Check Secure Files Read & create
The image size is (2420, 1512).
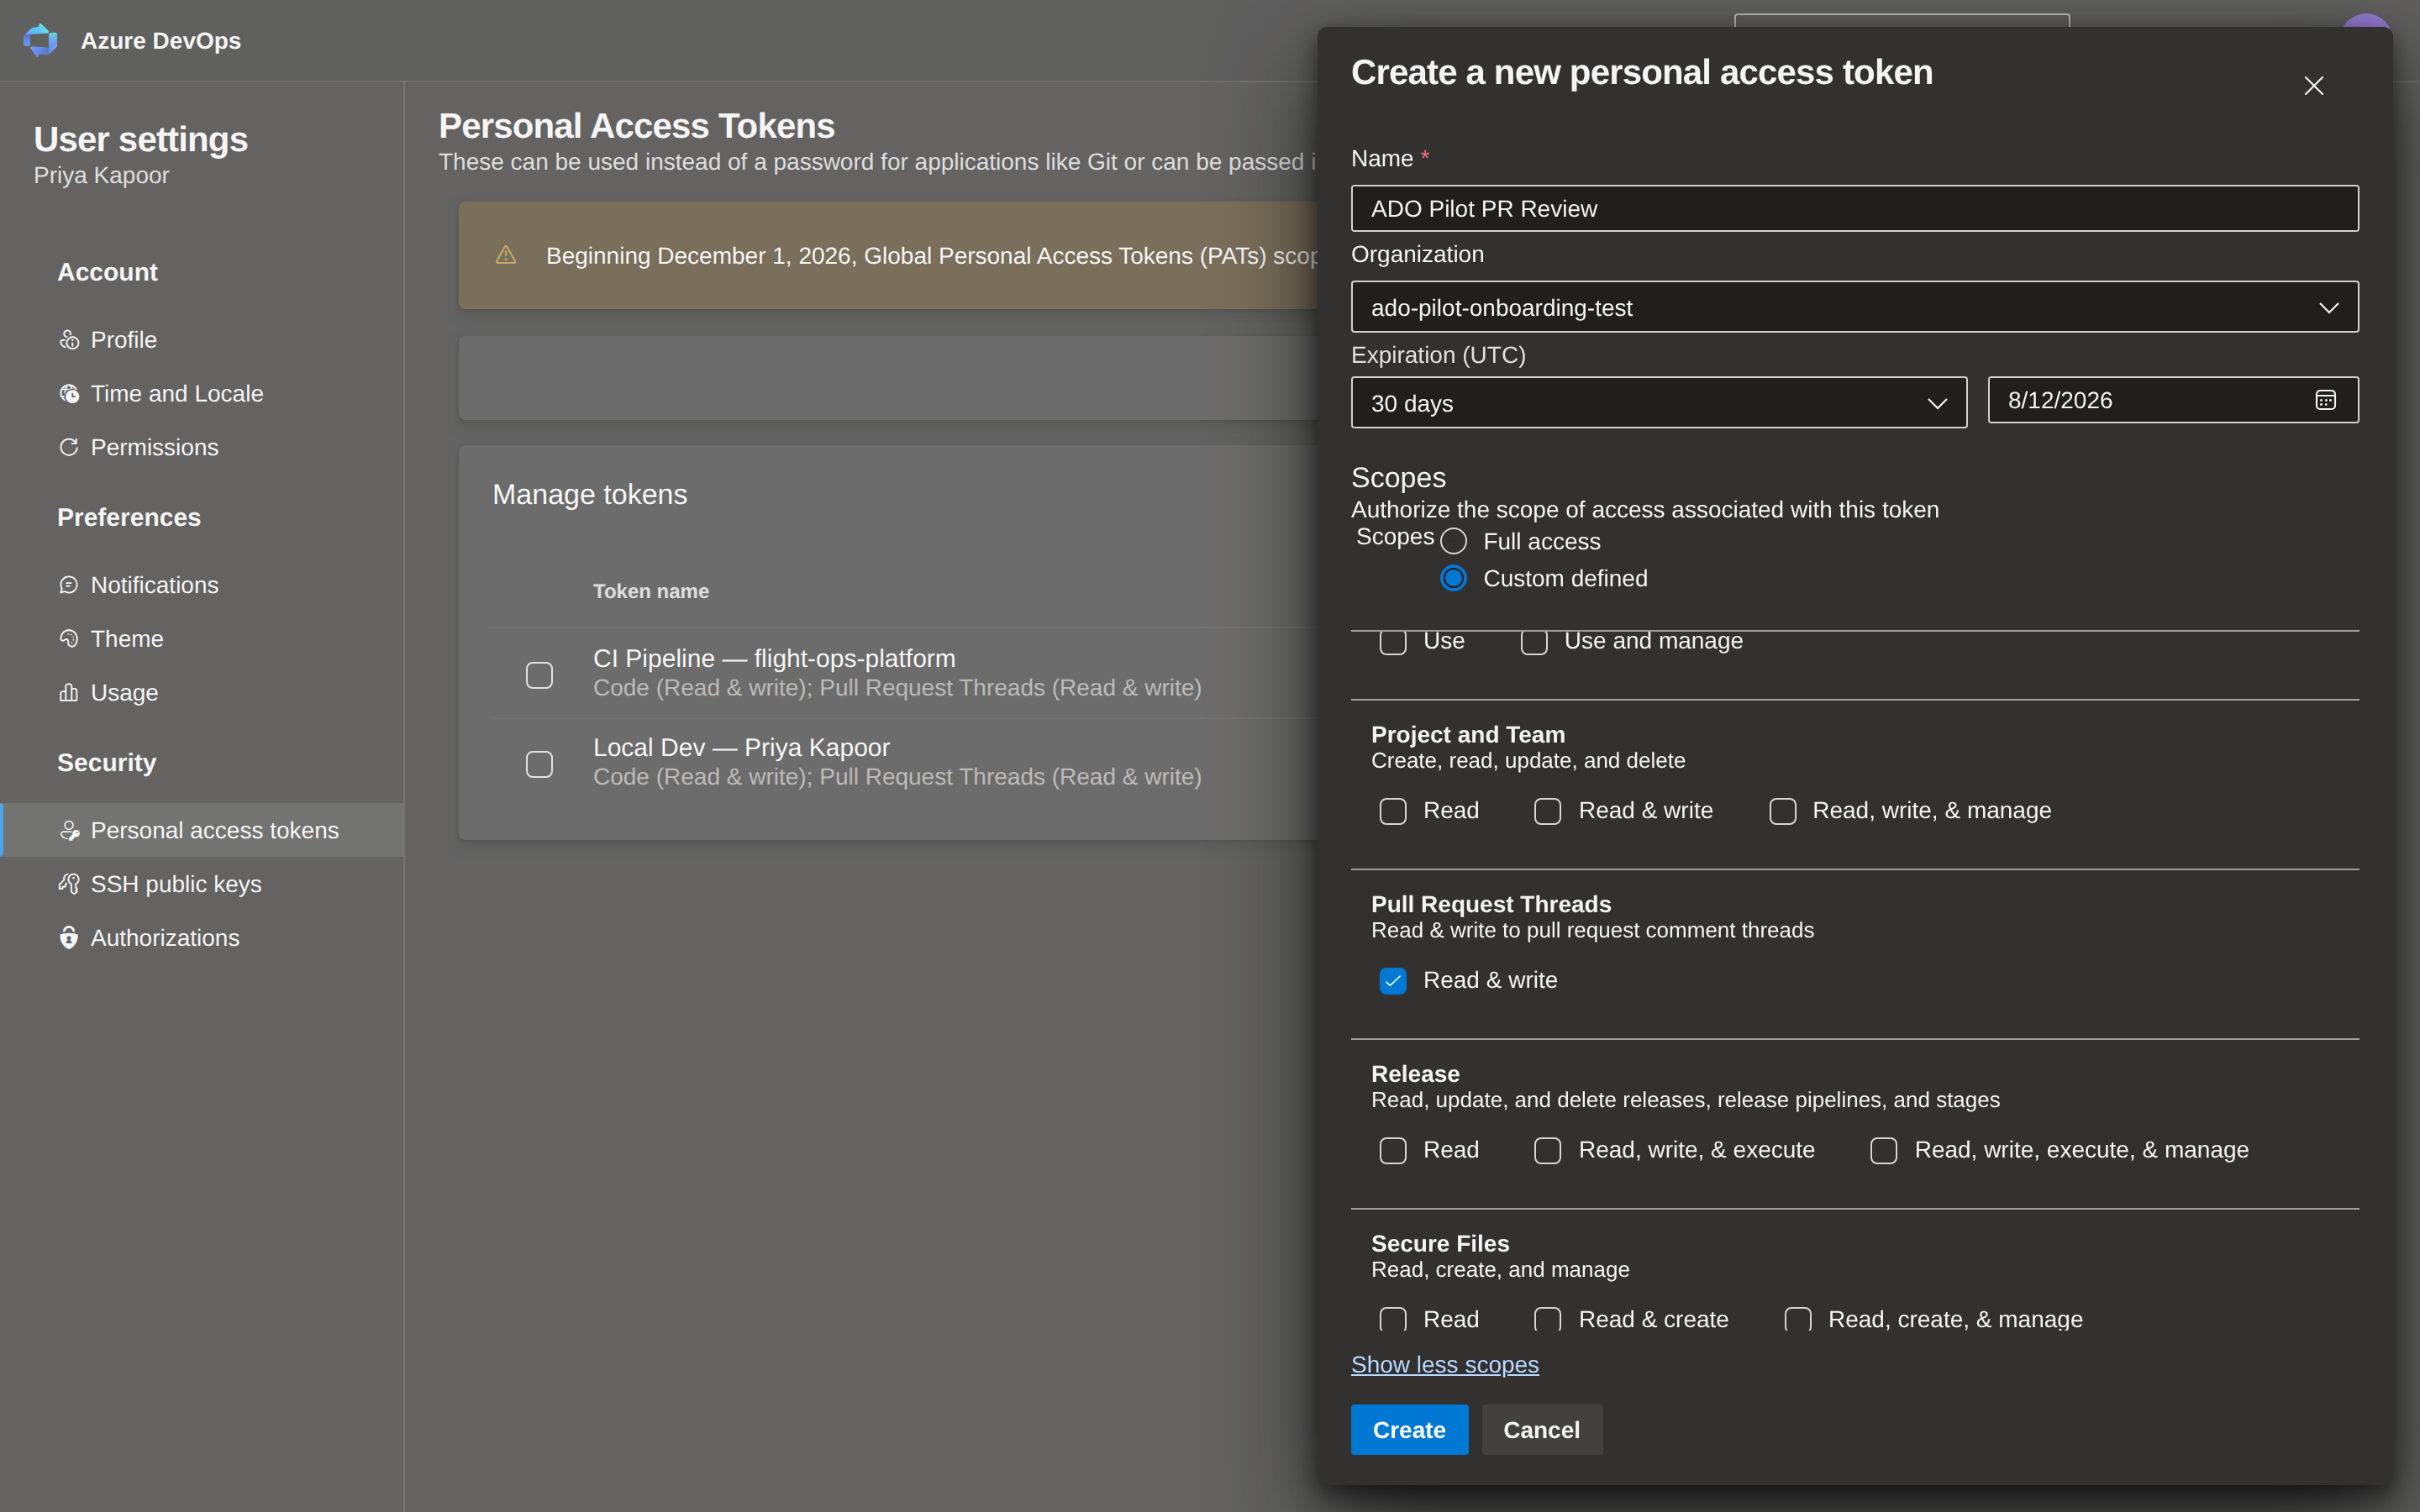point(1548,1319)
